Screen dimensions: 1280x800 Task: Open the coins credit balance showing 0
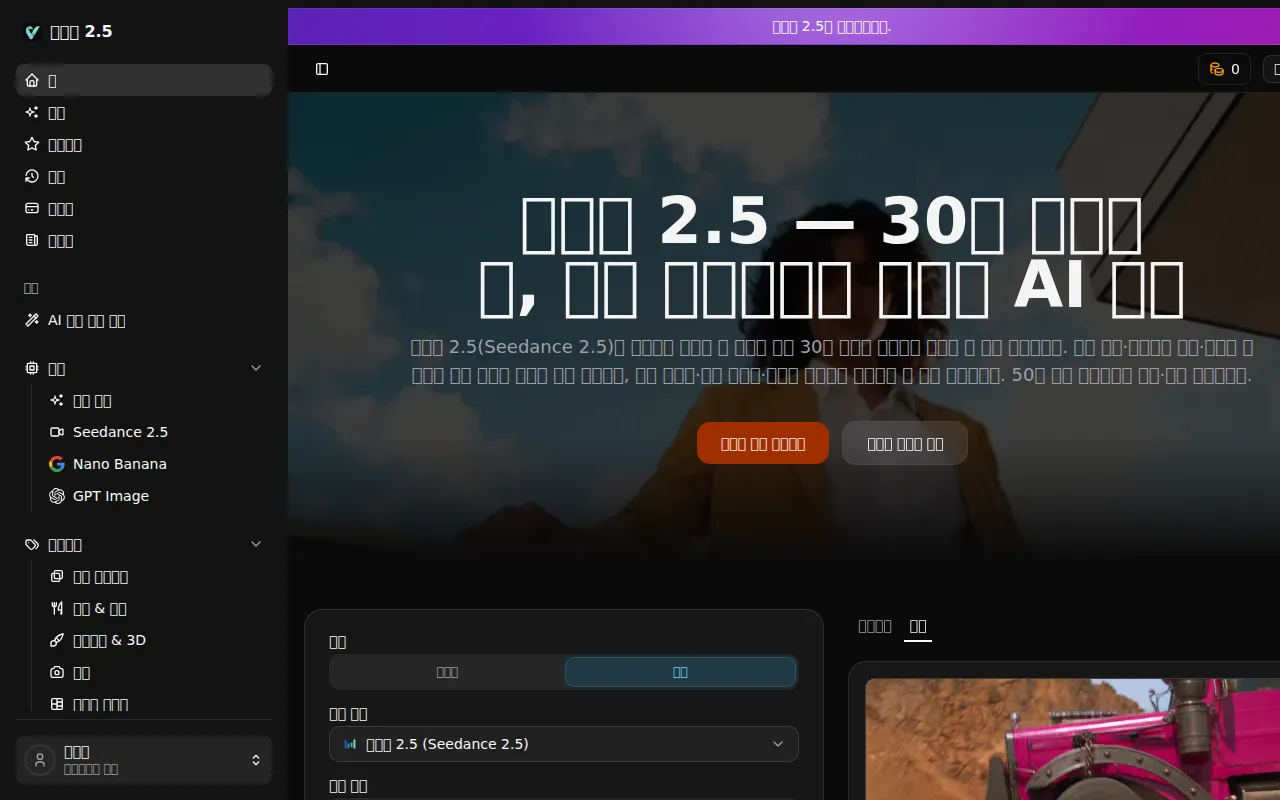point(1224,69)
